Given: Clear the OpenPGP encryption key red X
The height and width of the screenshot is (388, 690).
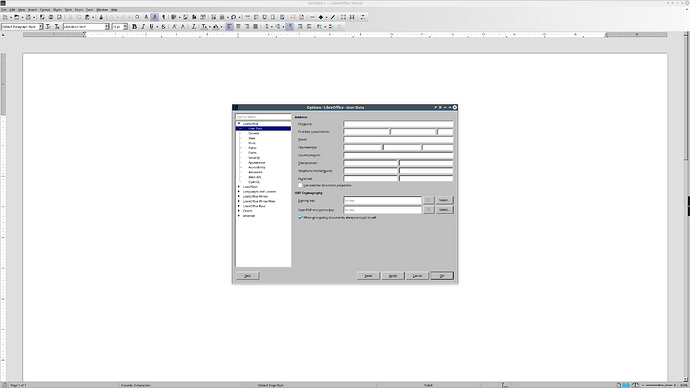Looking at the screenshot, I should pyautogui.click(x=429, y=210).
